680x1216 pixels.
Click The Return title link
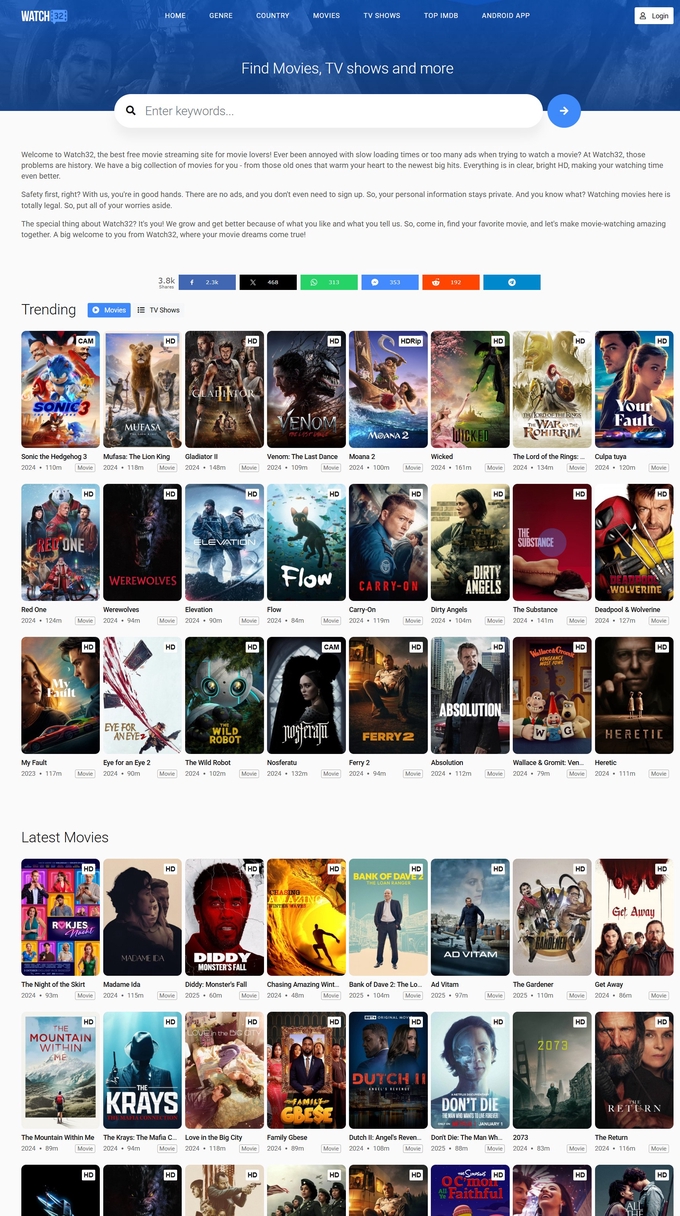[x=612, y=1137]
